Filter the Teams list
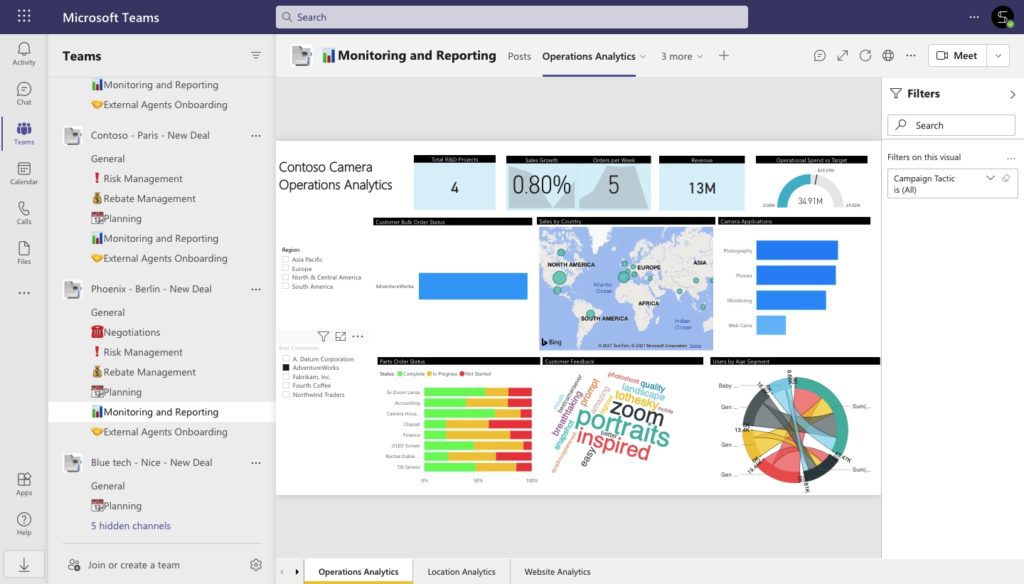This screenshot has height=584, width=1024. [256, 56]
